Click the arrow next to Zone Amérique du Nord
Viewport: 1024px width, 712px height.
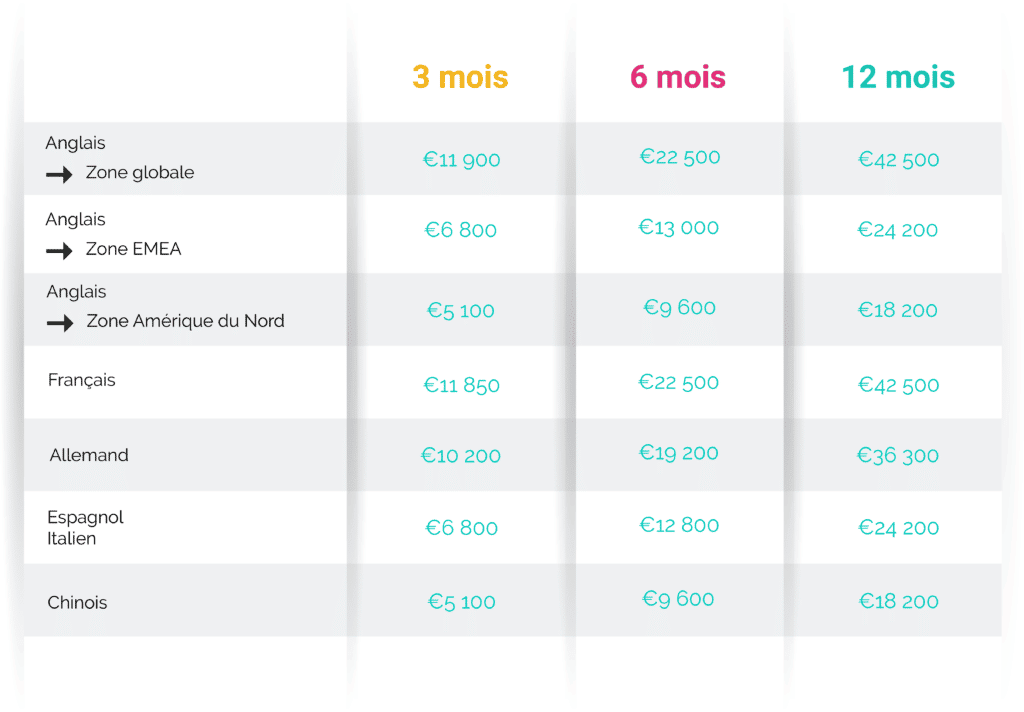(59, 323)
